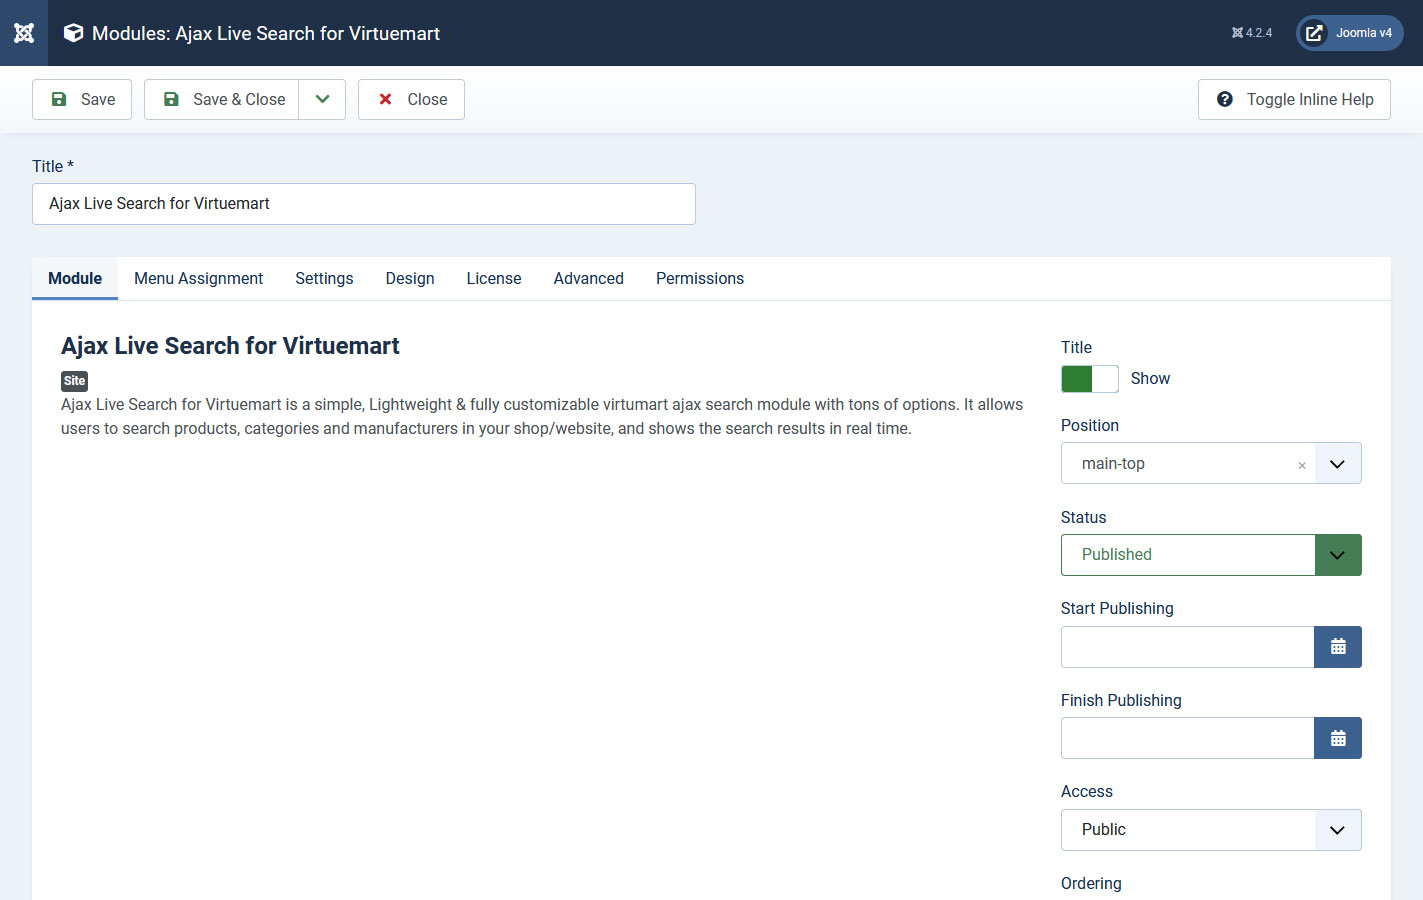Image resolution: width=1423 pixels, height=900 pixels.
Task: Click the module Title input field
Action: [x=364, y=204]
